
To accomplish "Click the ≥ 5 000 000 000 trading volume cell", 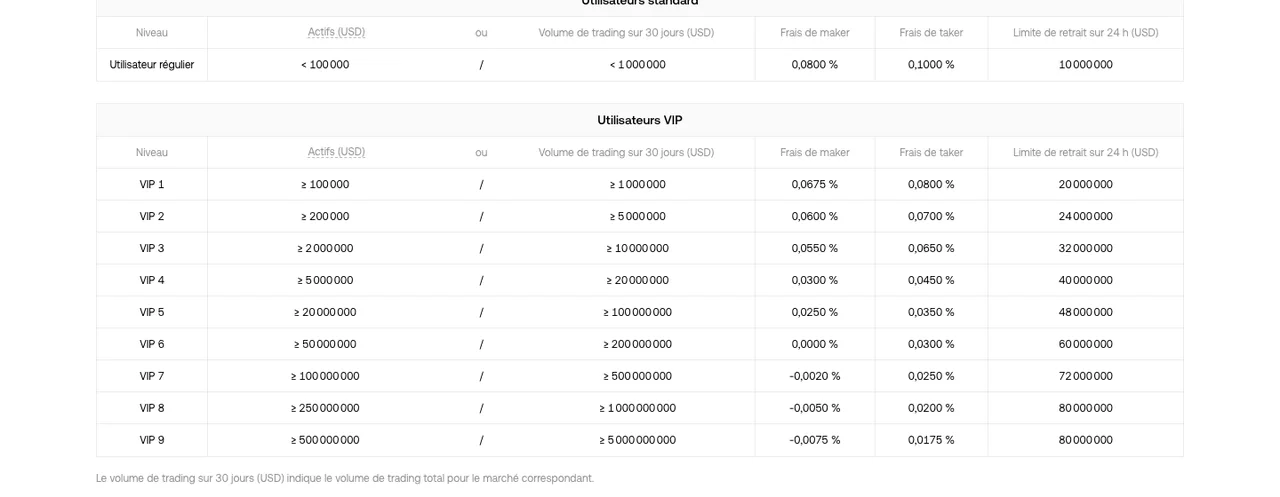I will [638, 440].
